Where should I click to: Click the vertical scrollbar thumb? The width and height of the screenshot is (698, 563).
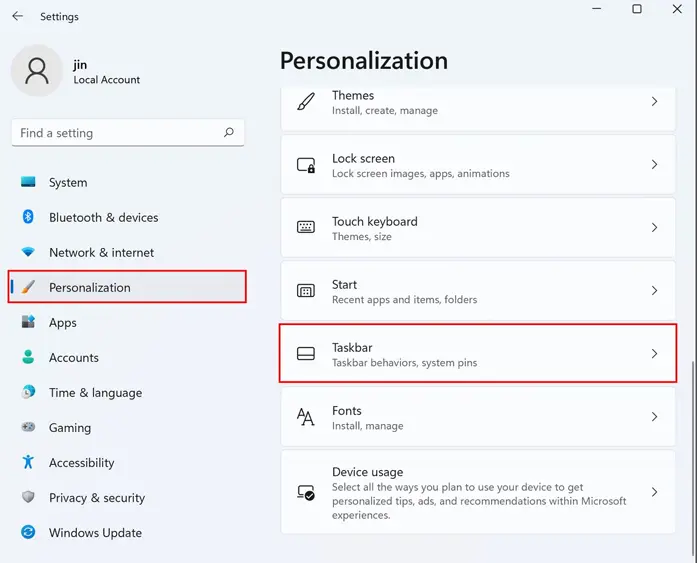(x=693, y=458)
